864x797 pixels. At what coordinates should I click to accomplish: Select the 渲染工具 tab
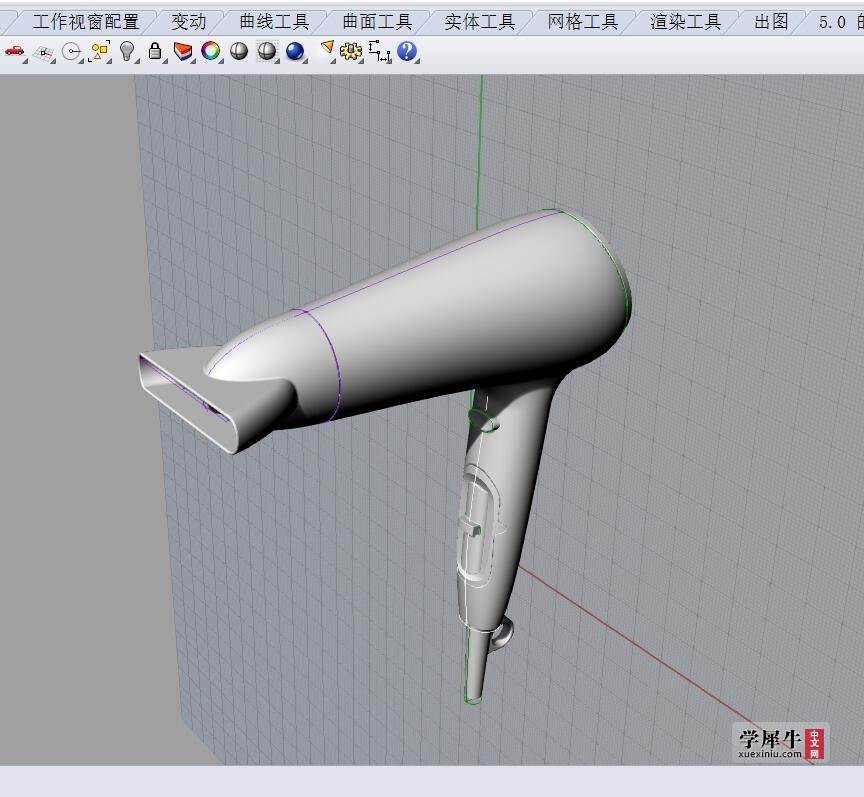(x=685, y=22)
